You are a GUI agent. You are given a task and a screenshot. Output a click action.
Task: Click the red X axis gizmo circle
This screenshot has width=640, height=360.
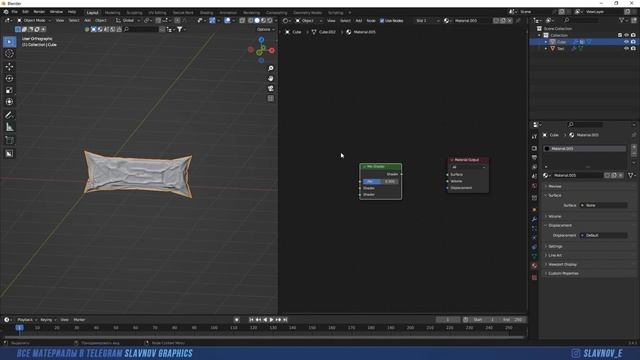(272, 50)
